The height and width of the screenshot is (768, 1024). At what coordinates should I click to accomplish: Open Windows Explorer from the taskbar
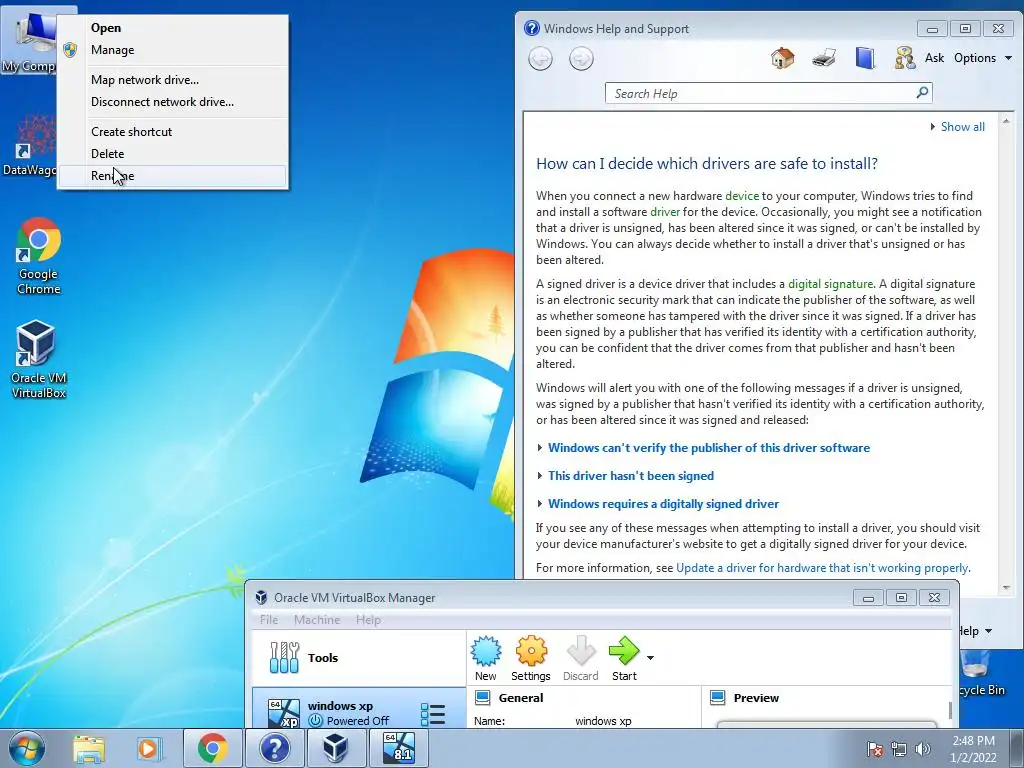pyautogui.click(x=89, y=748)
